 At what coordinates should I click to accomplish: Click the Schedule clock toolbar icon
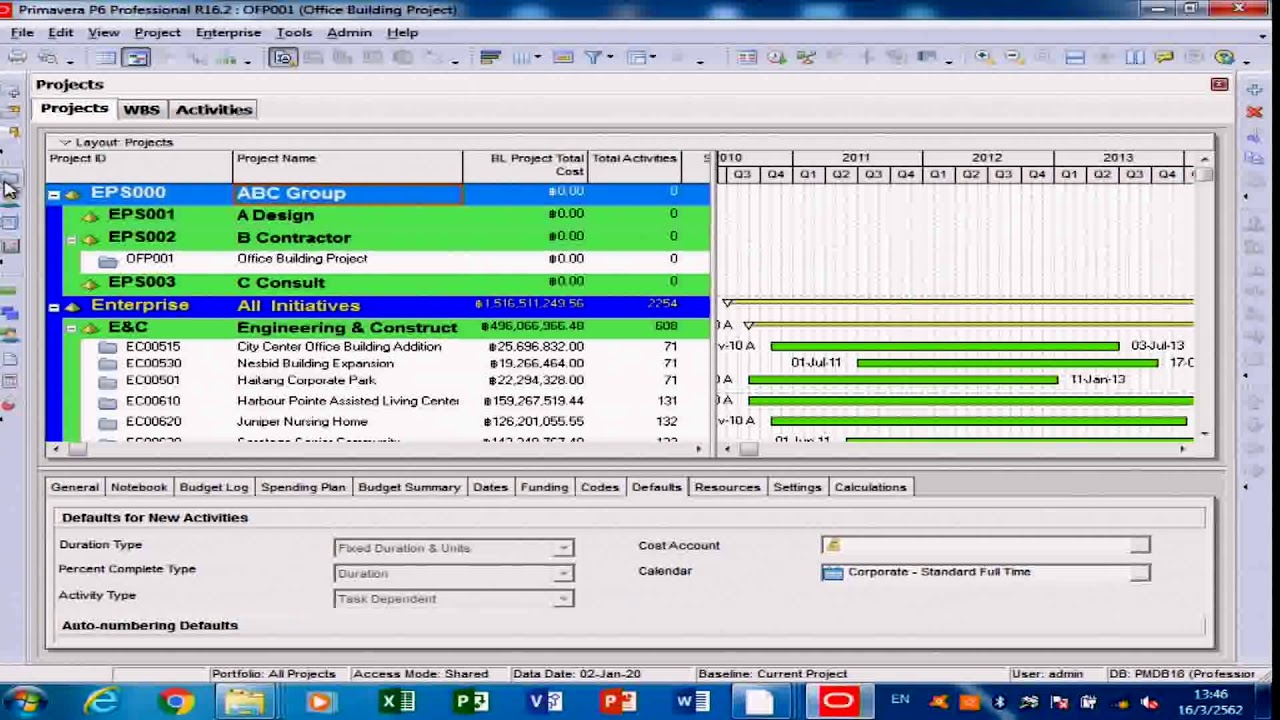(x=777, y=57)
